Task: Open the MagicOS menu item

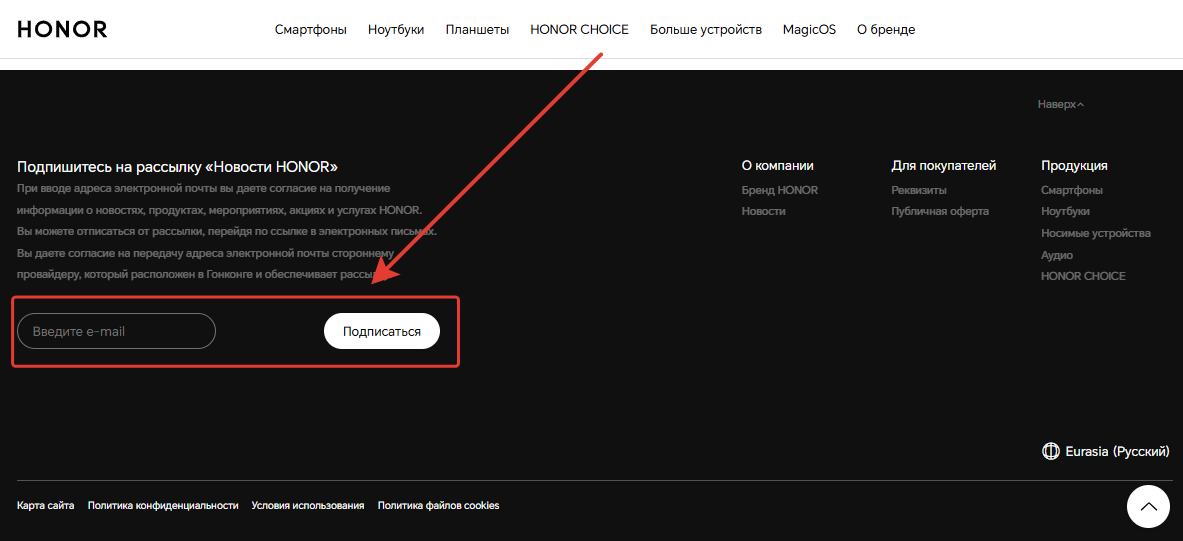Action: (810, 30)
